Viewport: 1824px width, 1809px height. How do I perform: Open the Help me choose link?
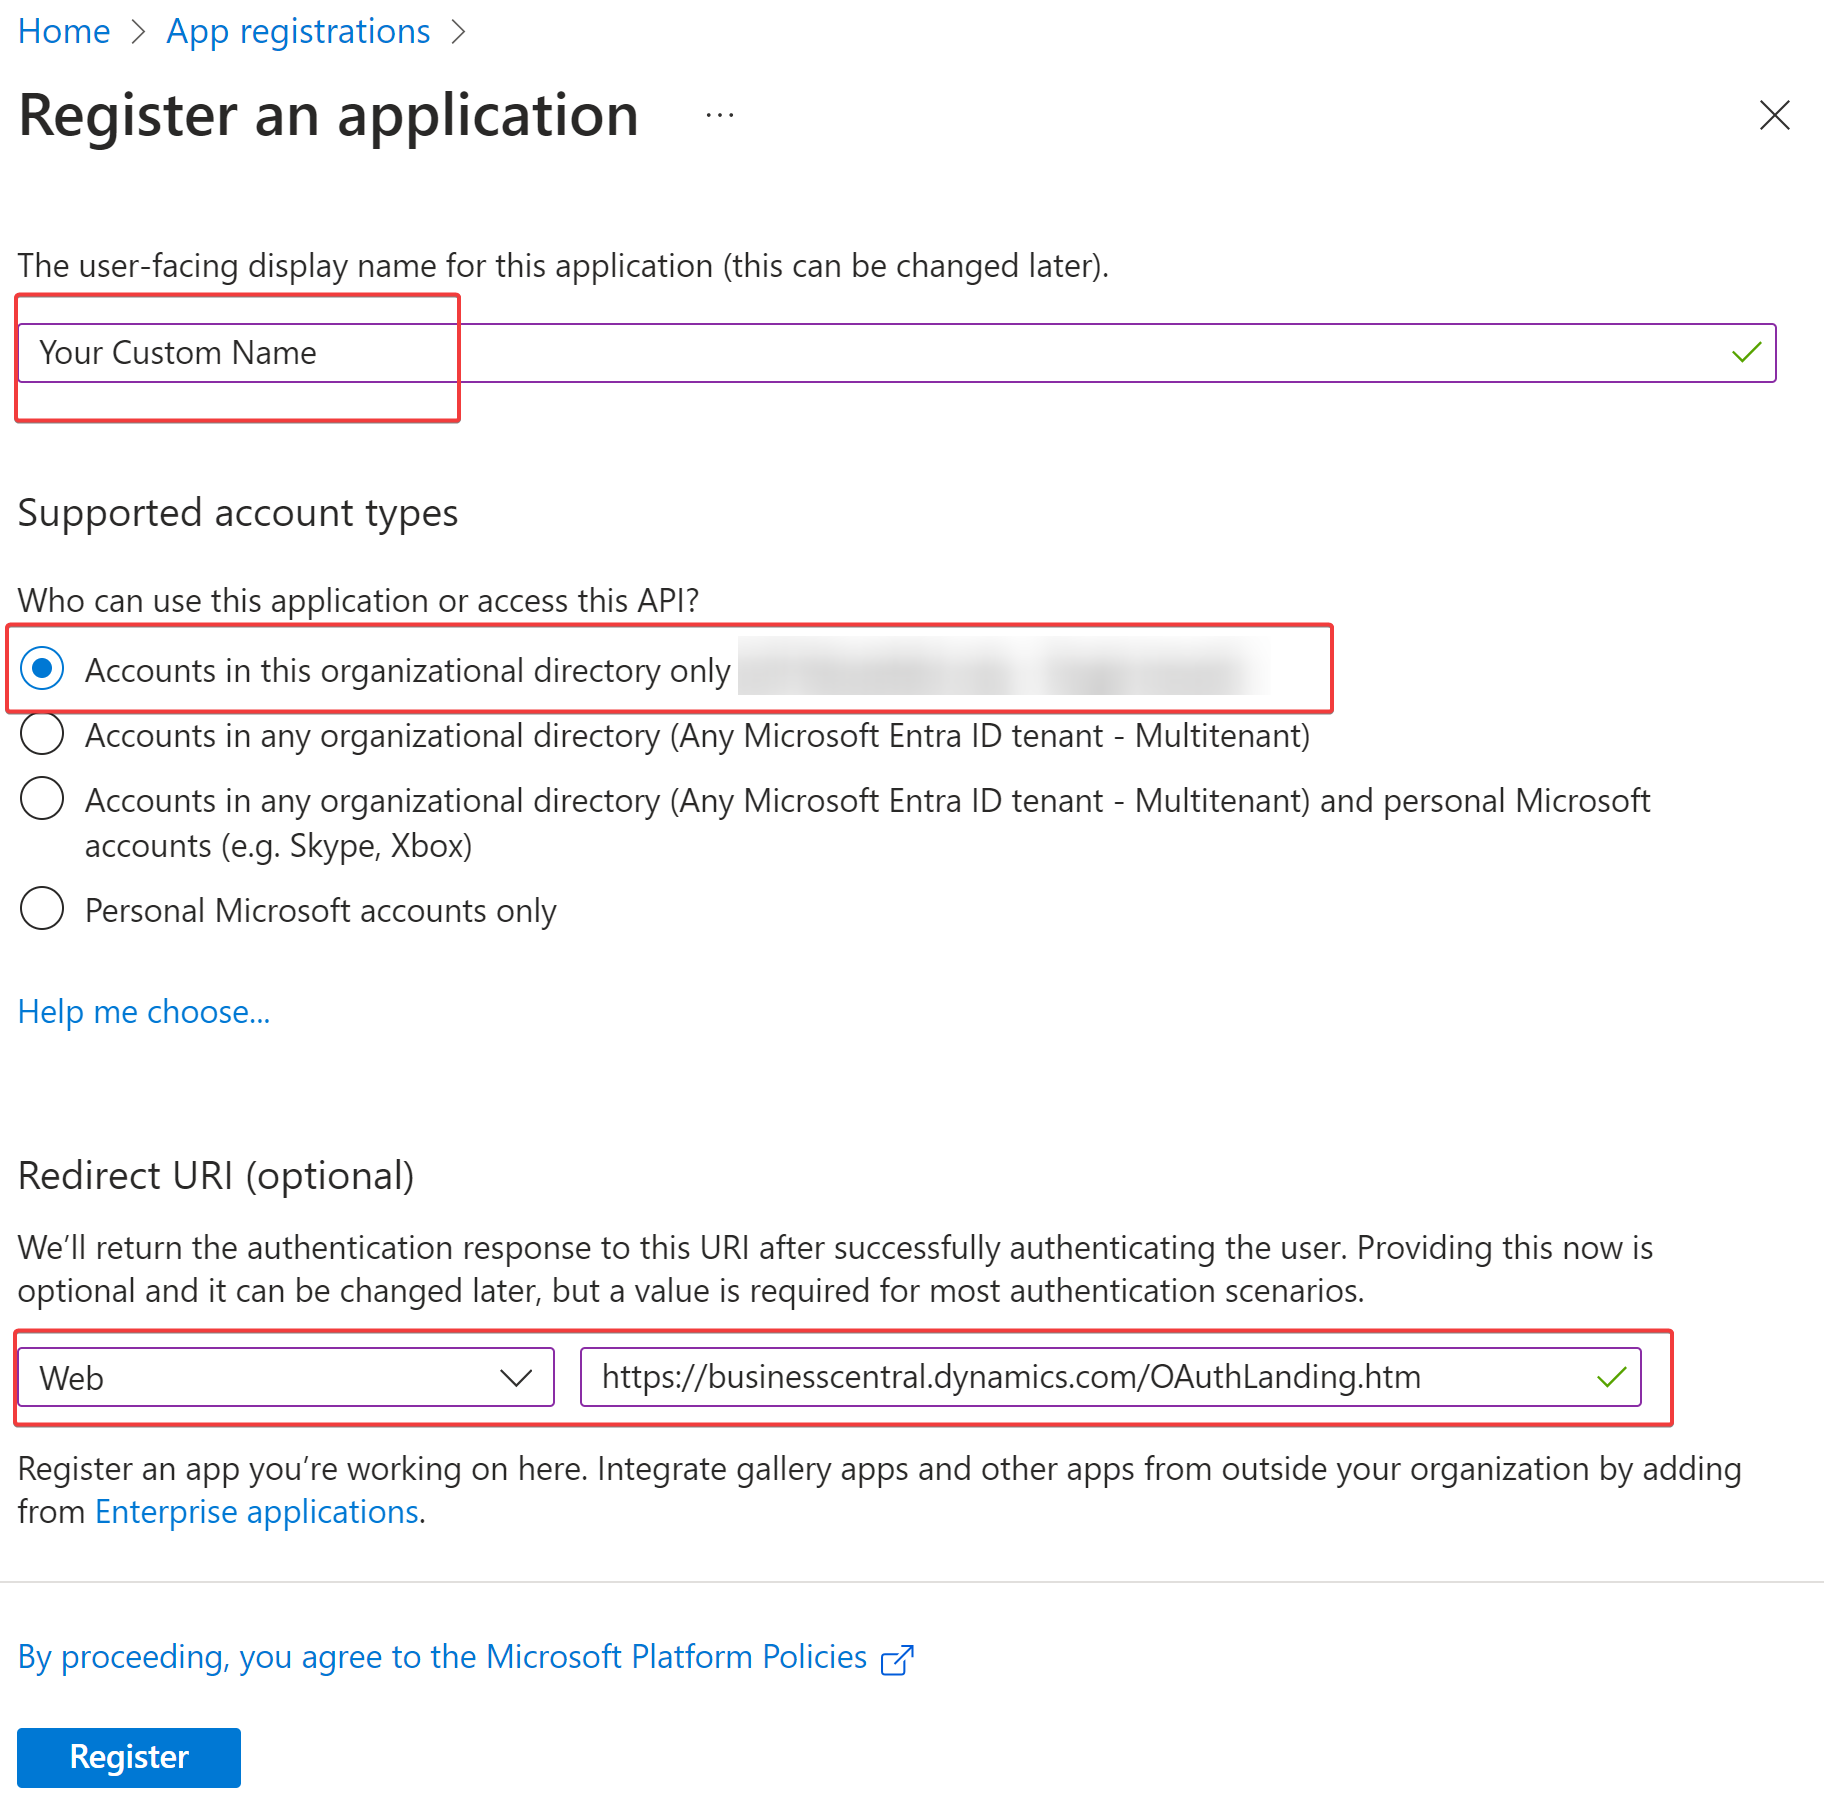[x=144, y=1012]
